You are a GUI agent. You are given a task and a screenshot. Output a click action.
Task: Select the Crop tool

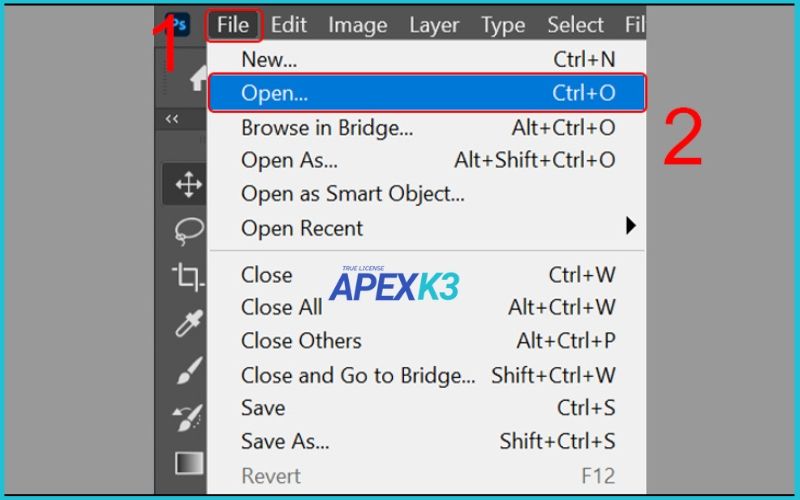point(188,276)
